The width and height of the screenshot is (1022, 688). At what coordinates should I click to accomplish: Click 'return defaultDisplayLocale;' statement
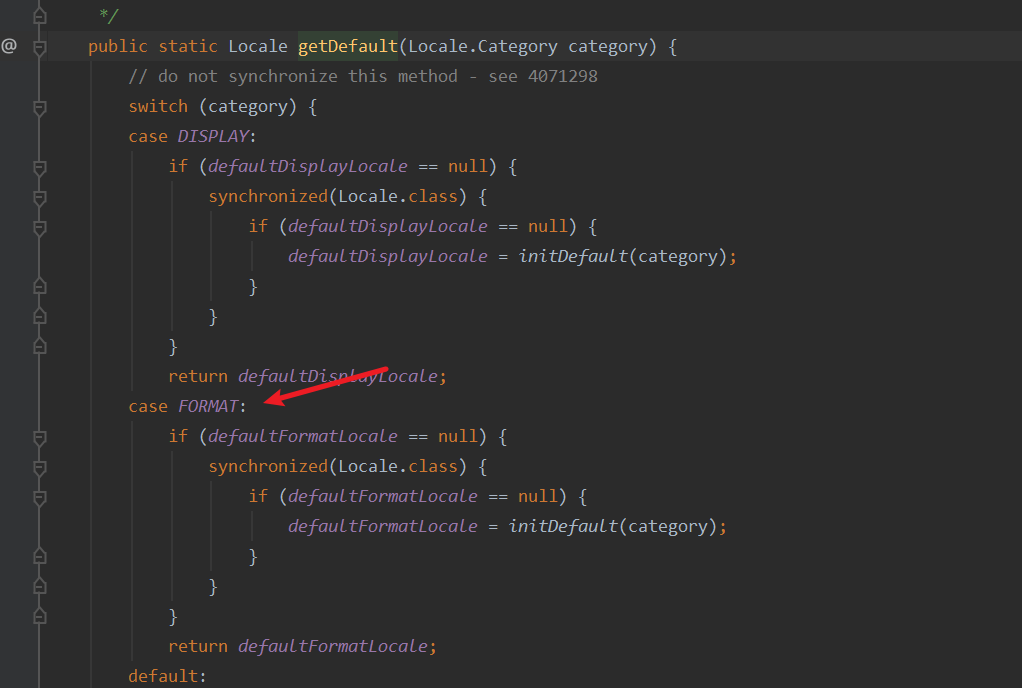click(x=308, y=376)
